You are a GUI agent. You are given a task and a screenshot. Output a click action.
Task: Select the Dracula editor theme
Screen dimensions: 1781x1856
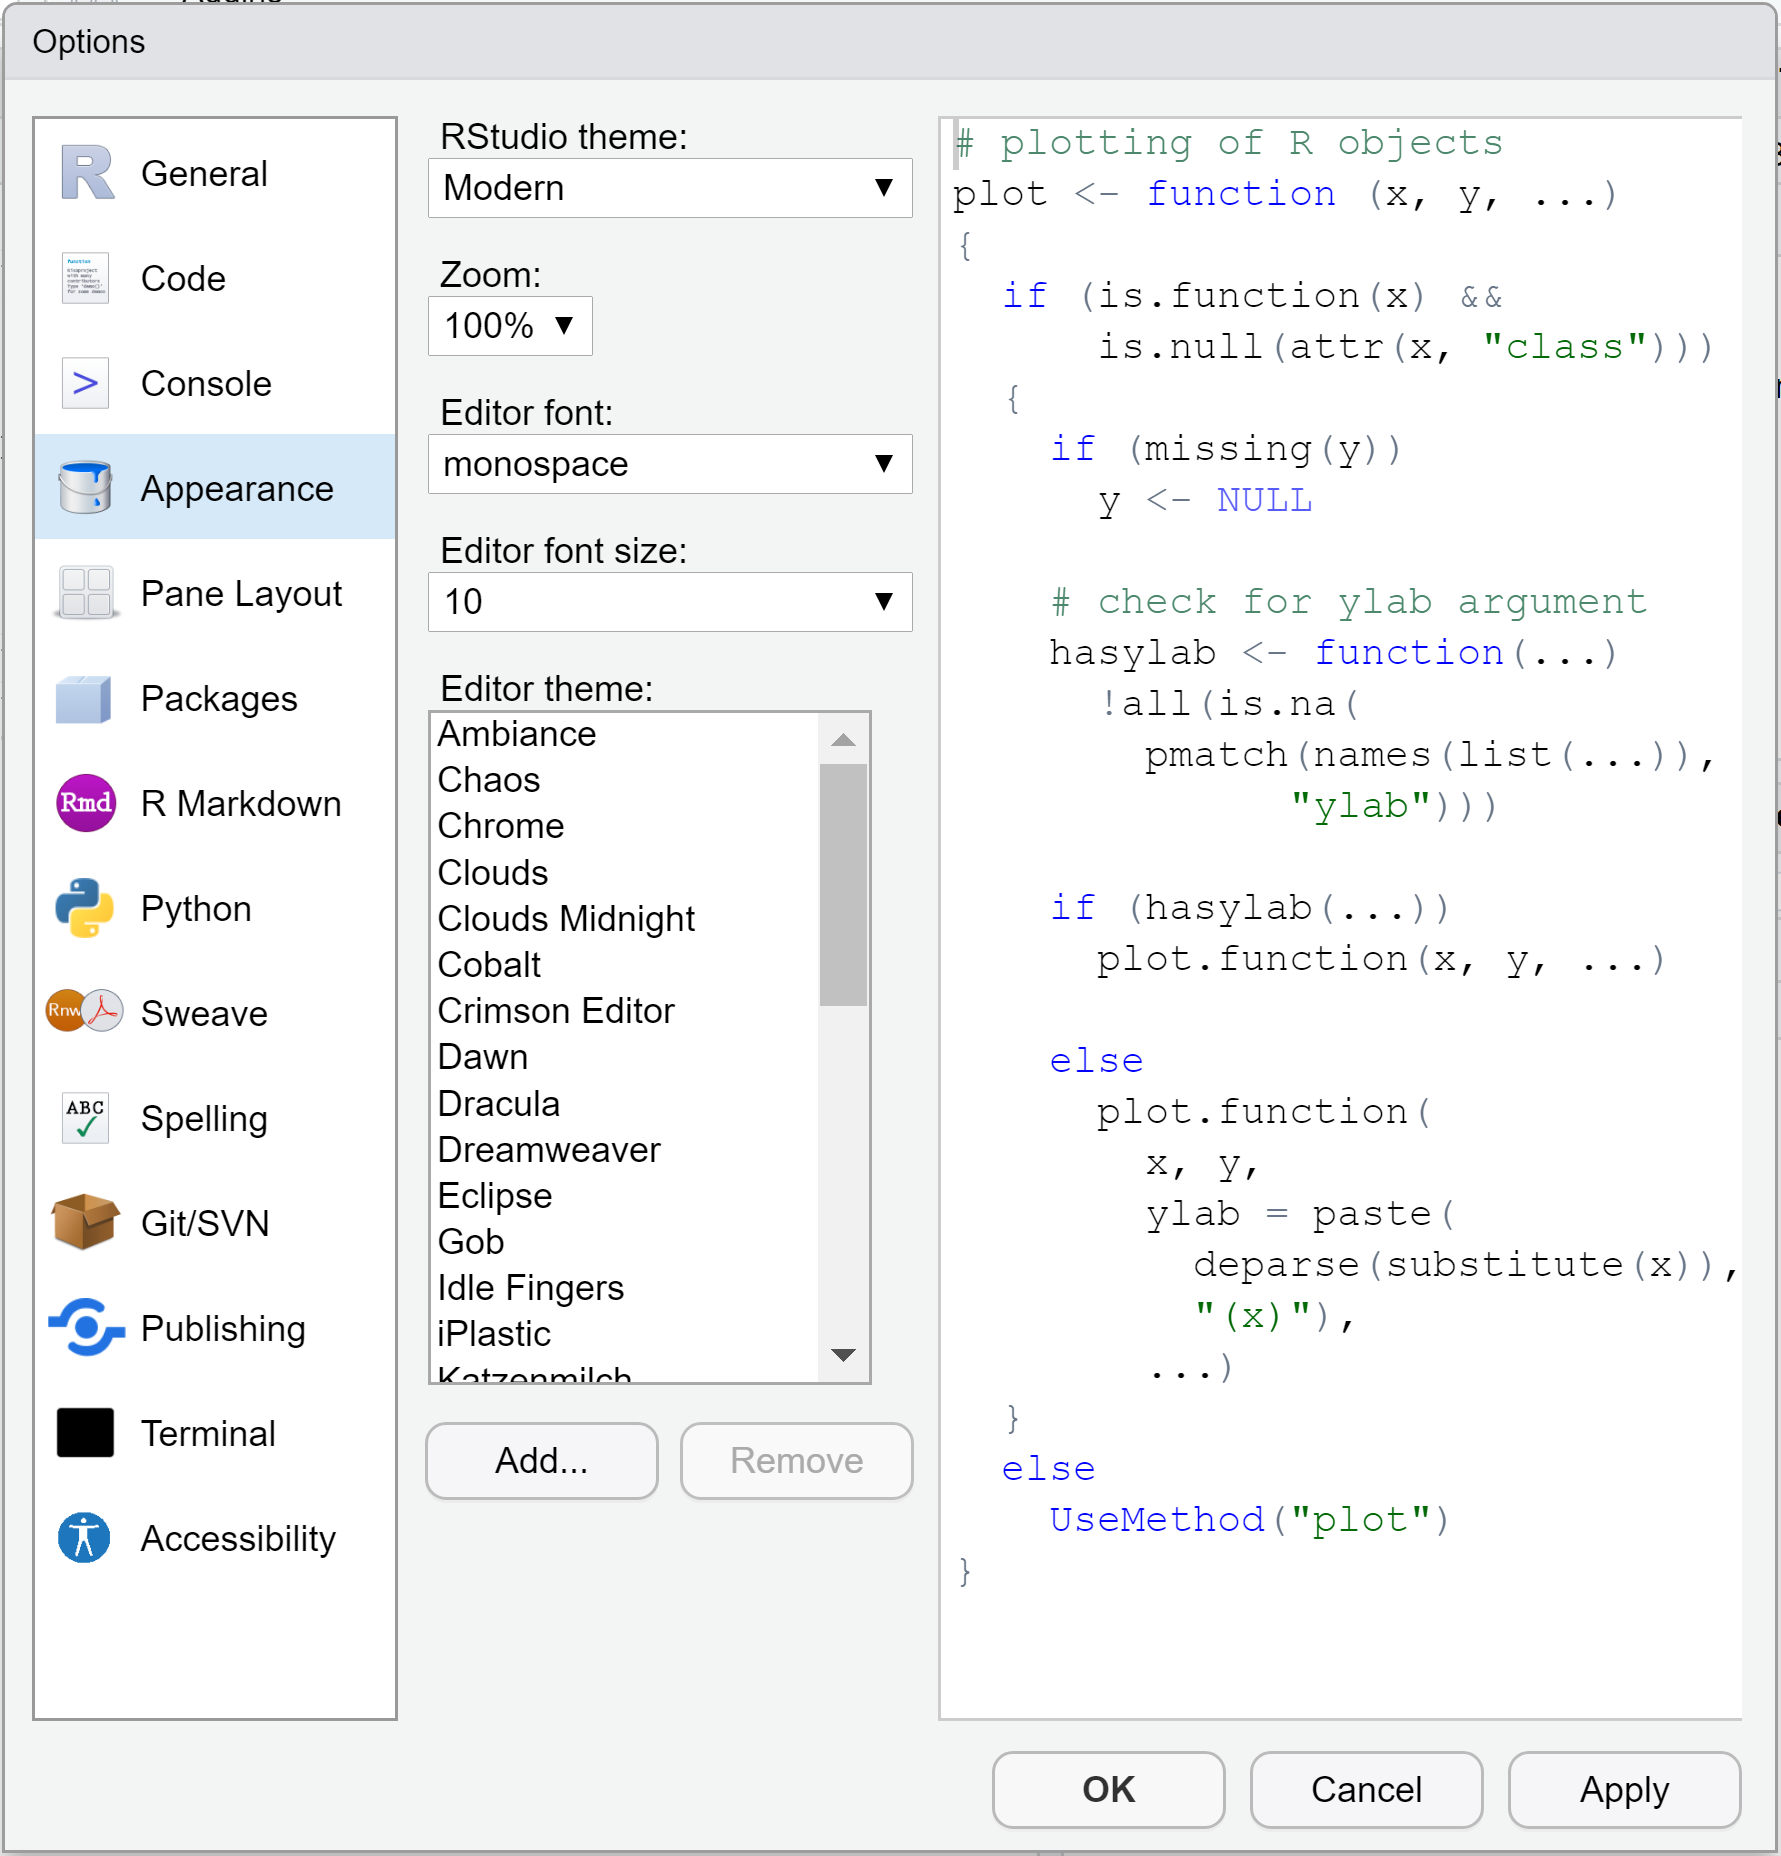coord(625,1104)
